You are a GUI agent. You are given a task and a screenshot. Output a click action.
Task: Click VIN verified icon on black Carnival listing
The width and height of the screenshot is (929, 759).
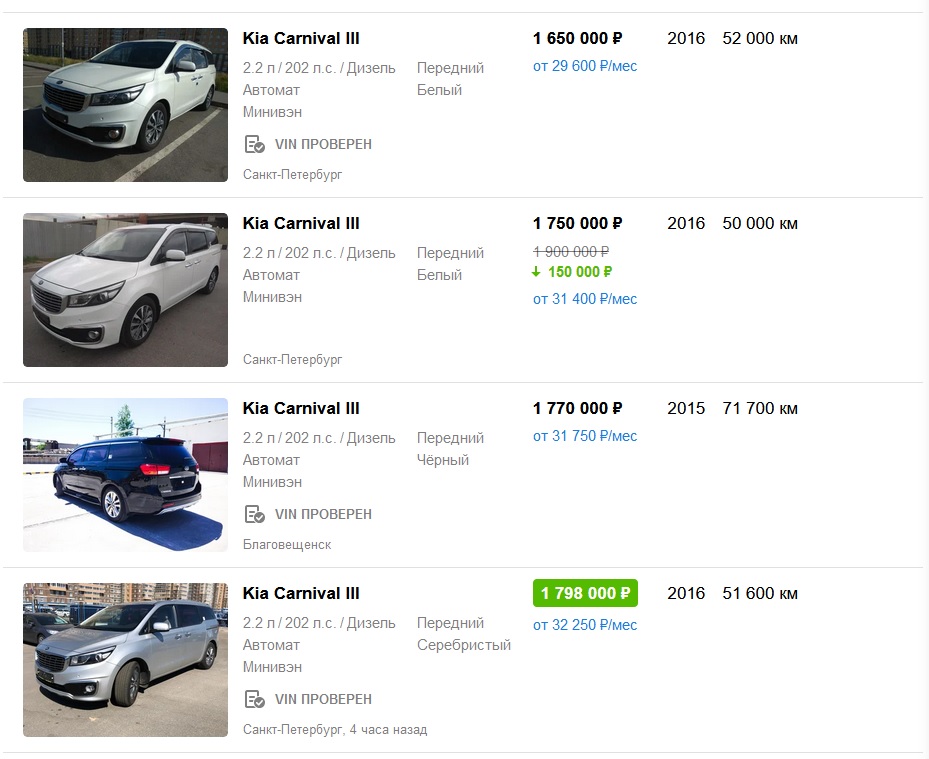pyautogui.click(x=254, y=514)
